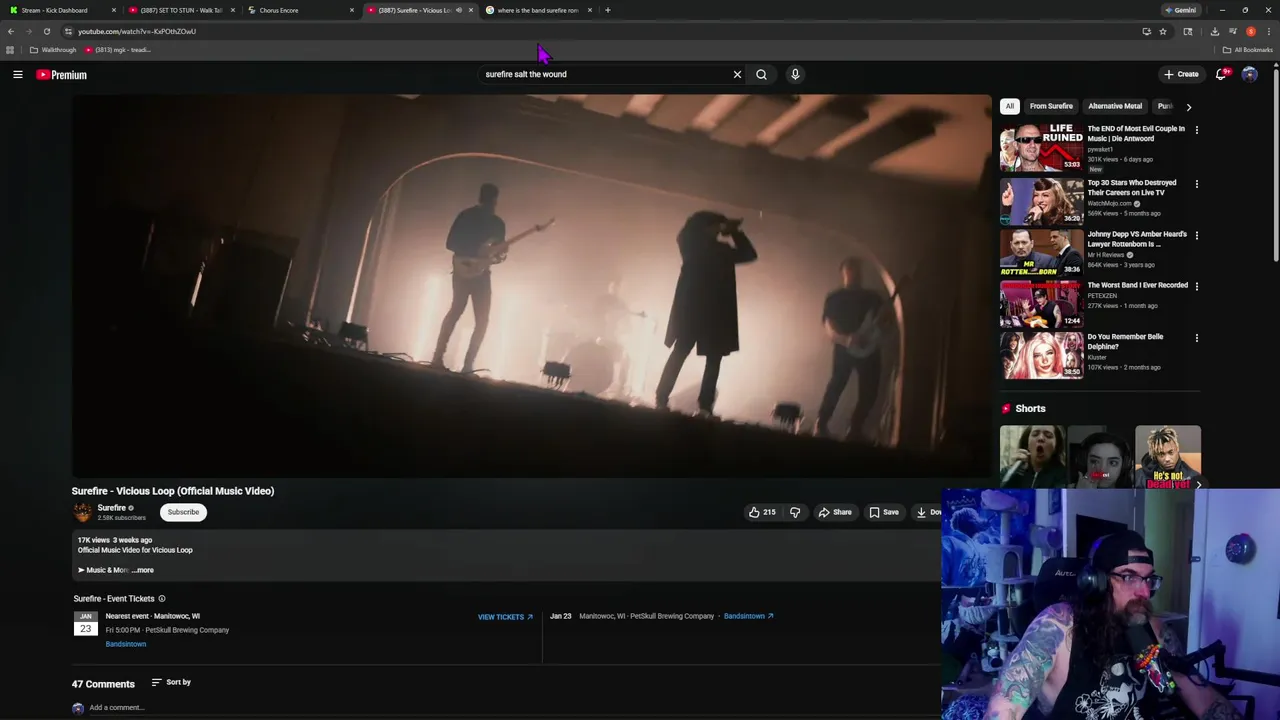This screenshot has height=720, width=1280.
Task: Open Walkthrough bookmark folder
Action: pyautogui.click(x=53, y=50)
